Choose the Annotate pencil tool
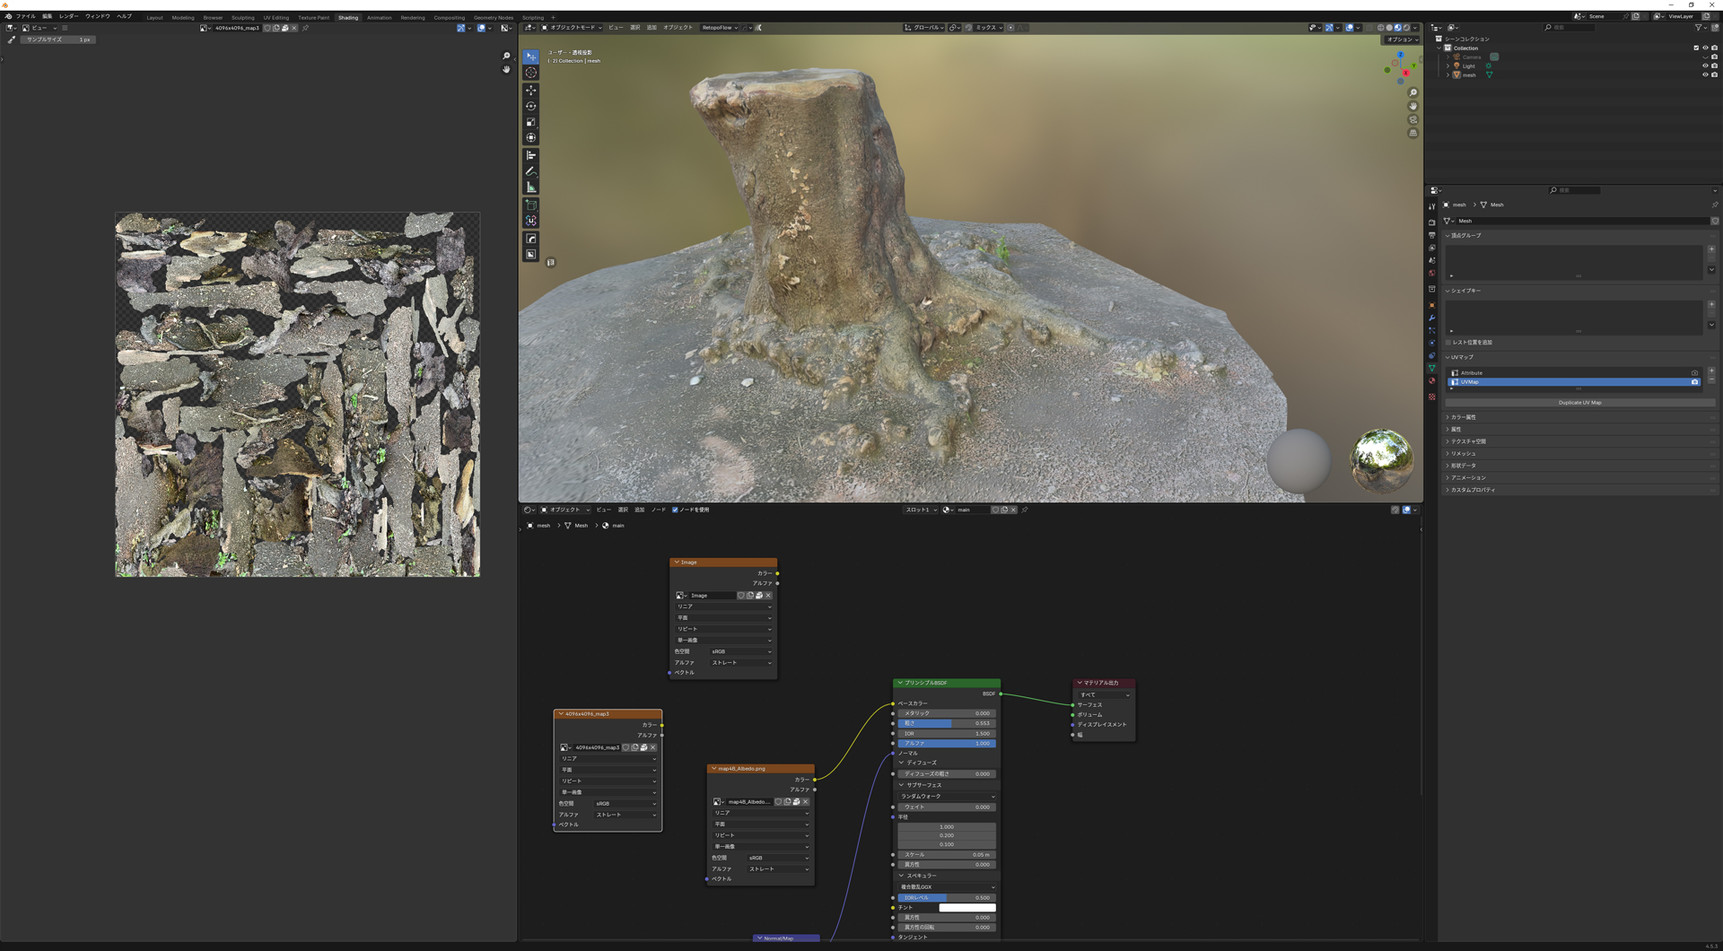This screenshot has width=1723, height=951. click(x=531, y=171)
